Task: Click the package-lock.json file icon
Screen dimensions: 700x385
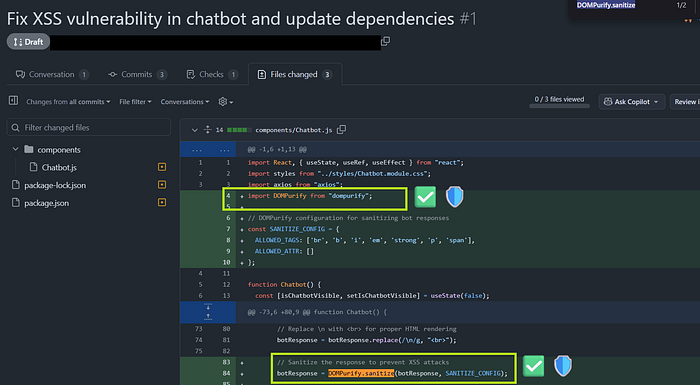Action: (x=16, y=185)
